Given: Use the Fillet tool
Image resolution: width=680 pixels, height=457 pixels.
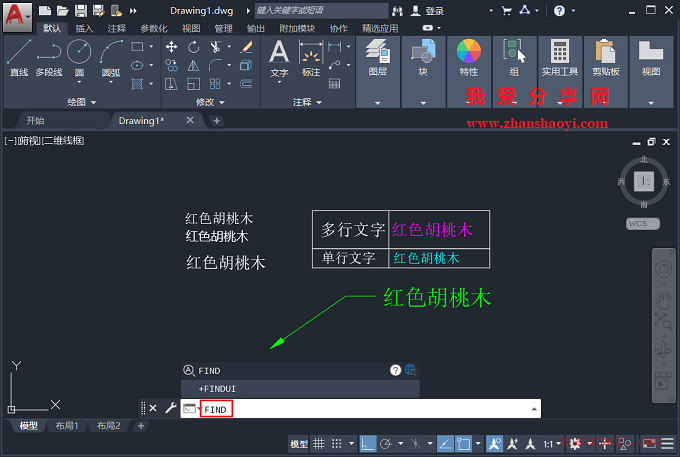Looking at the screenshot, I should click(215, 65).
